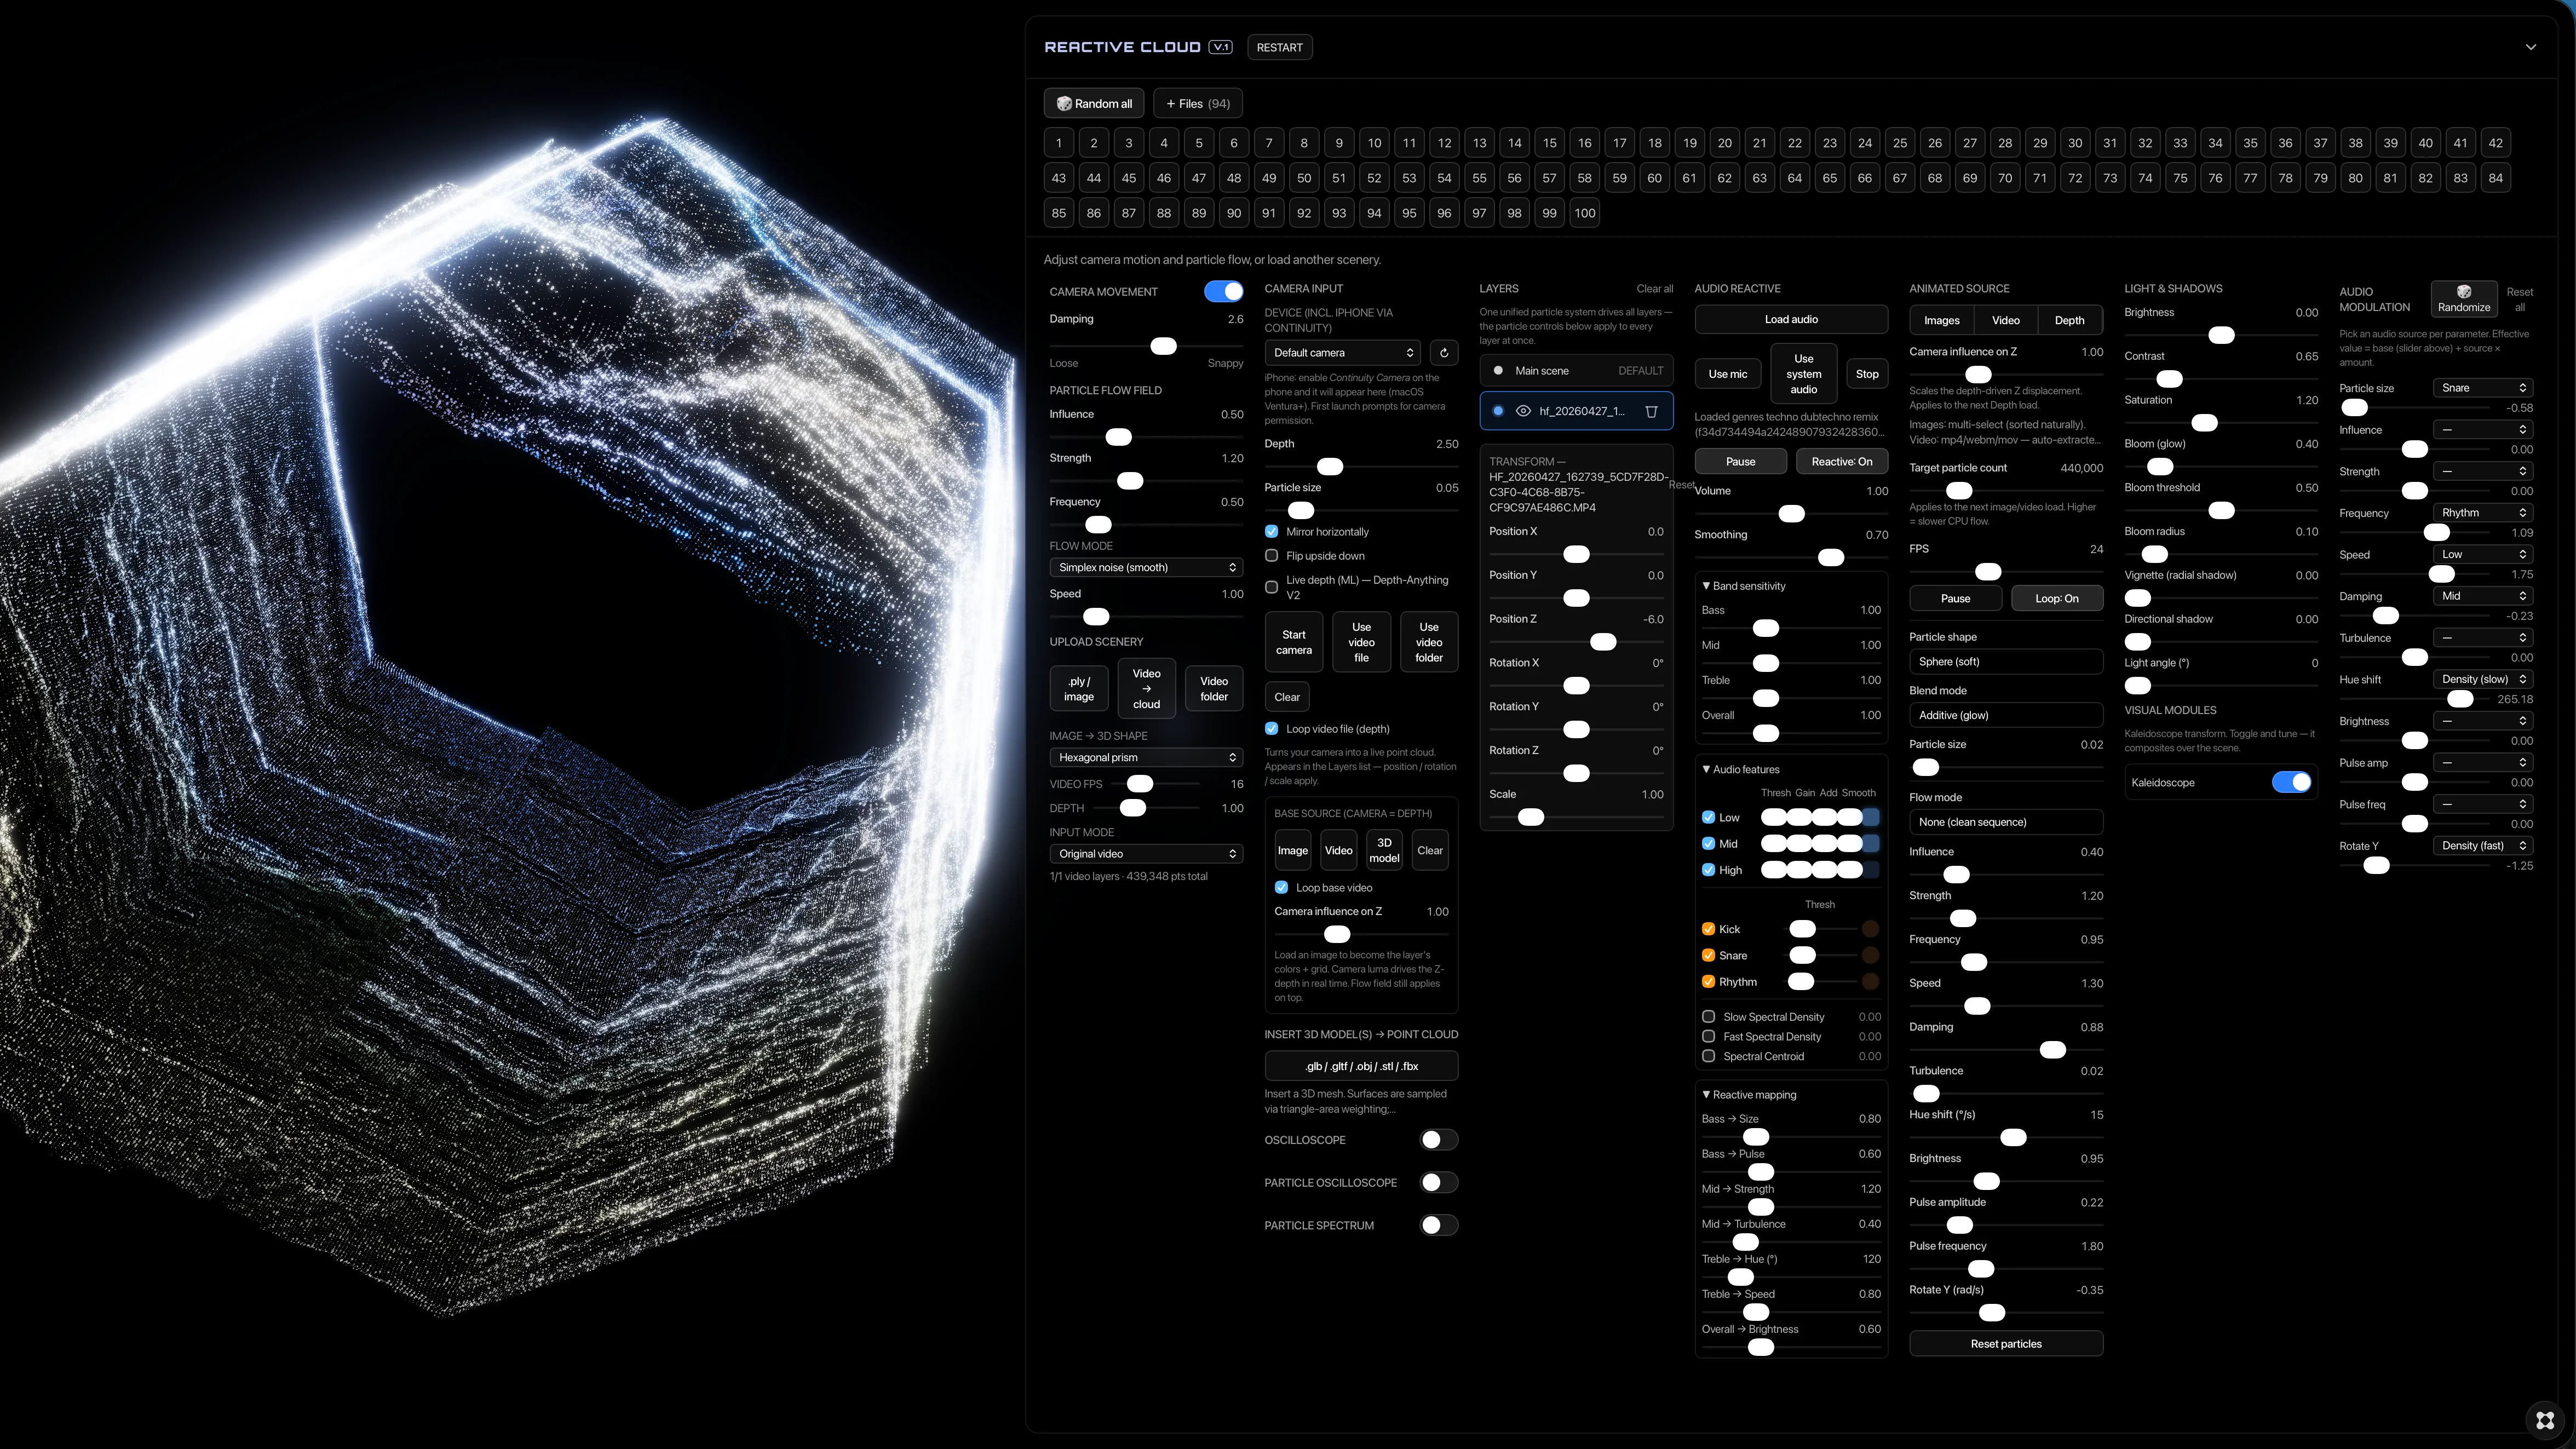The width and height of the screenshot is (2576, 1449).
Task: Click the eye icon on hf_20260427 layer
Action: (1523, 411)
